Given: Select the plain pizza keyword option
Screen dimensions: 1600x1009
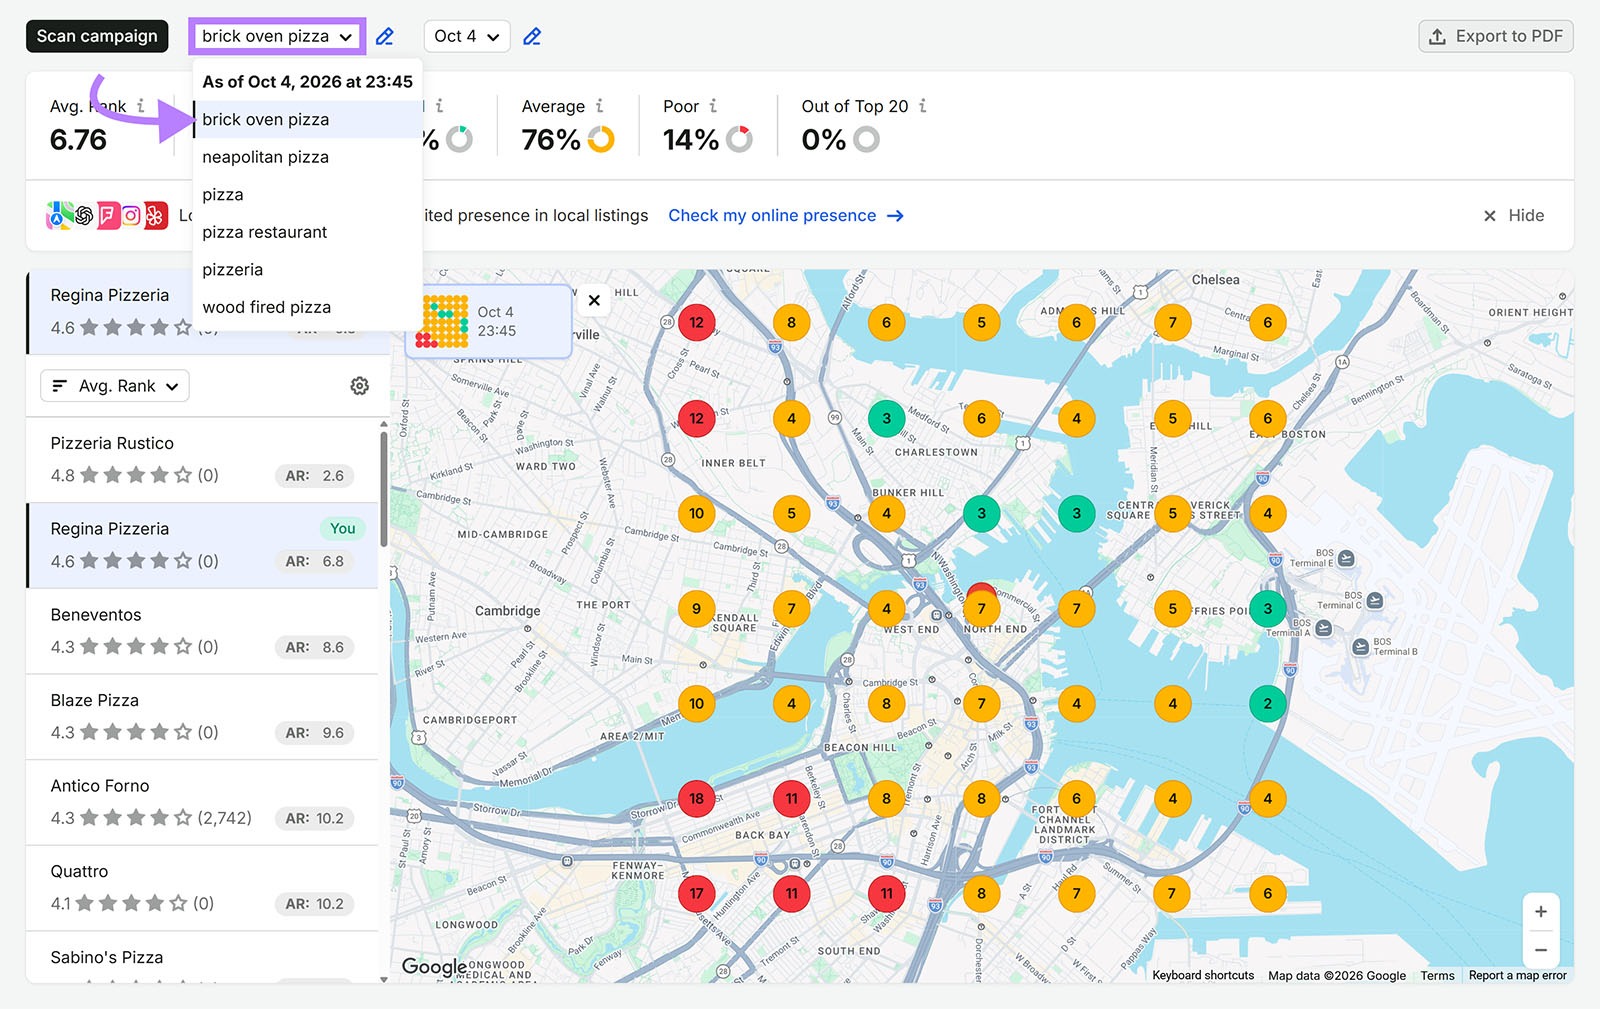Looking at the screenshot, I should point(307,195).
